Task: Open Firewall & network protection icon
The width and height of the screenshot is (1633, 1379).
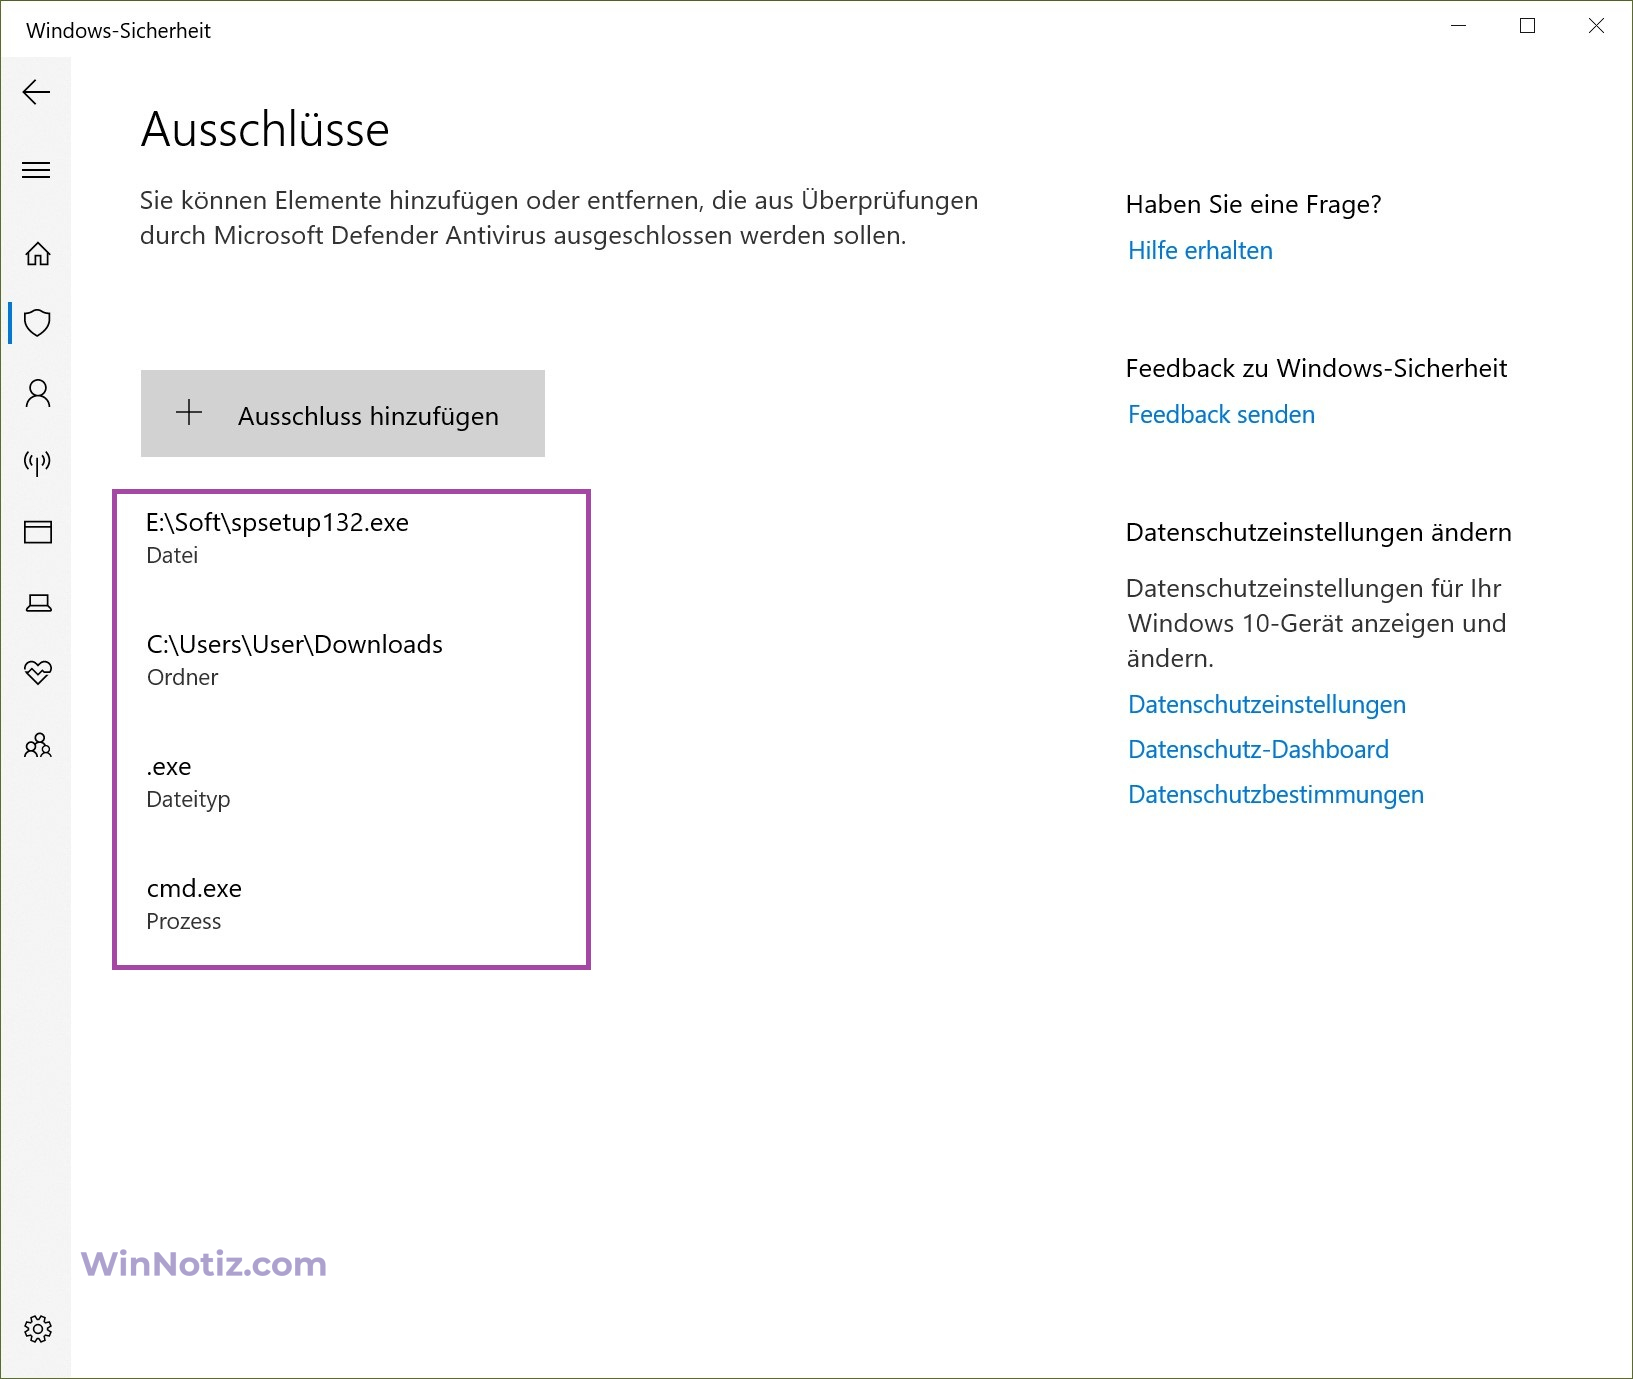Action: coord(38,462)
